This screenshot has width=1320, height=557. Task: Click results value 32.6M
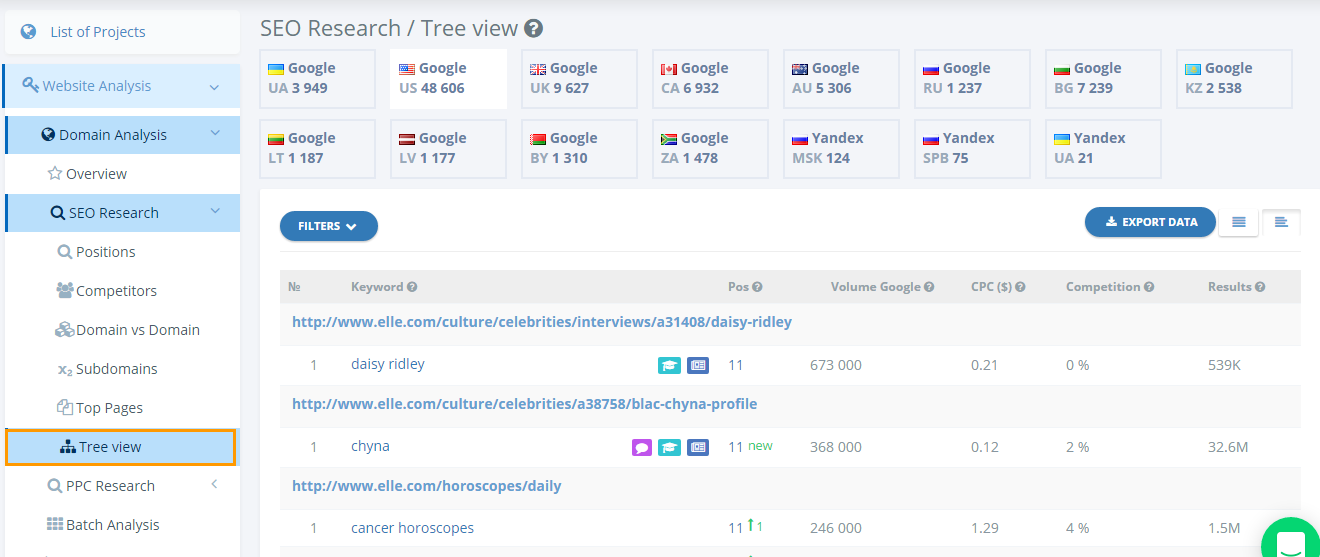click(1228, 447)
